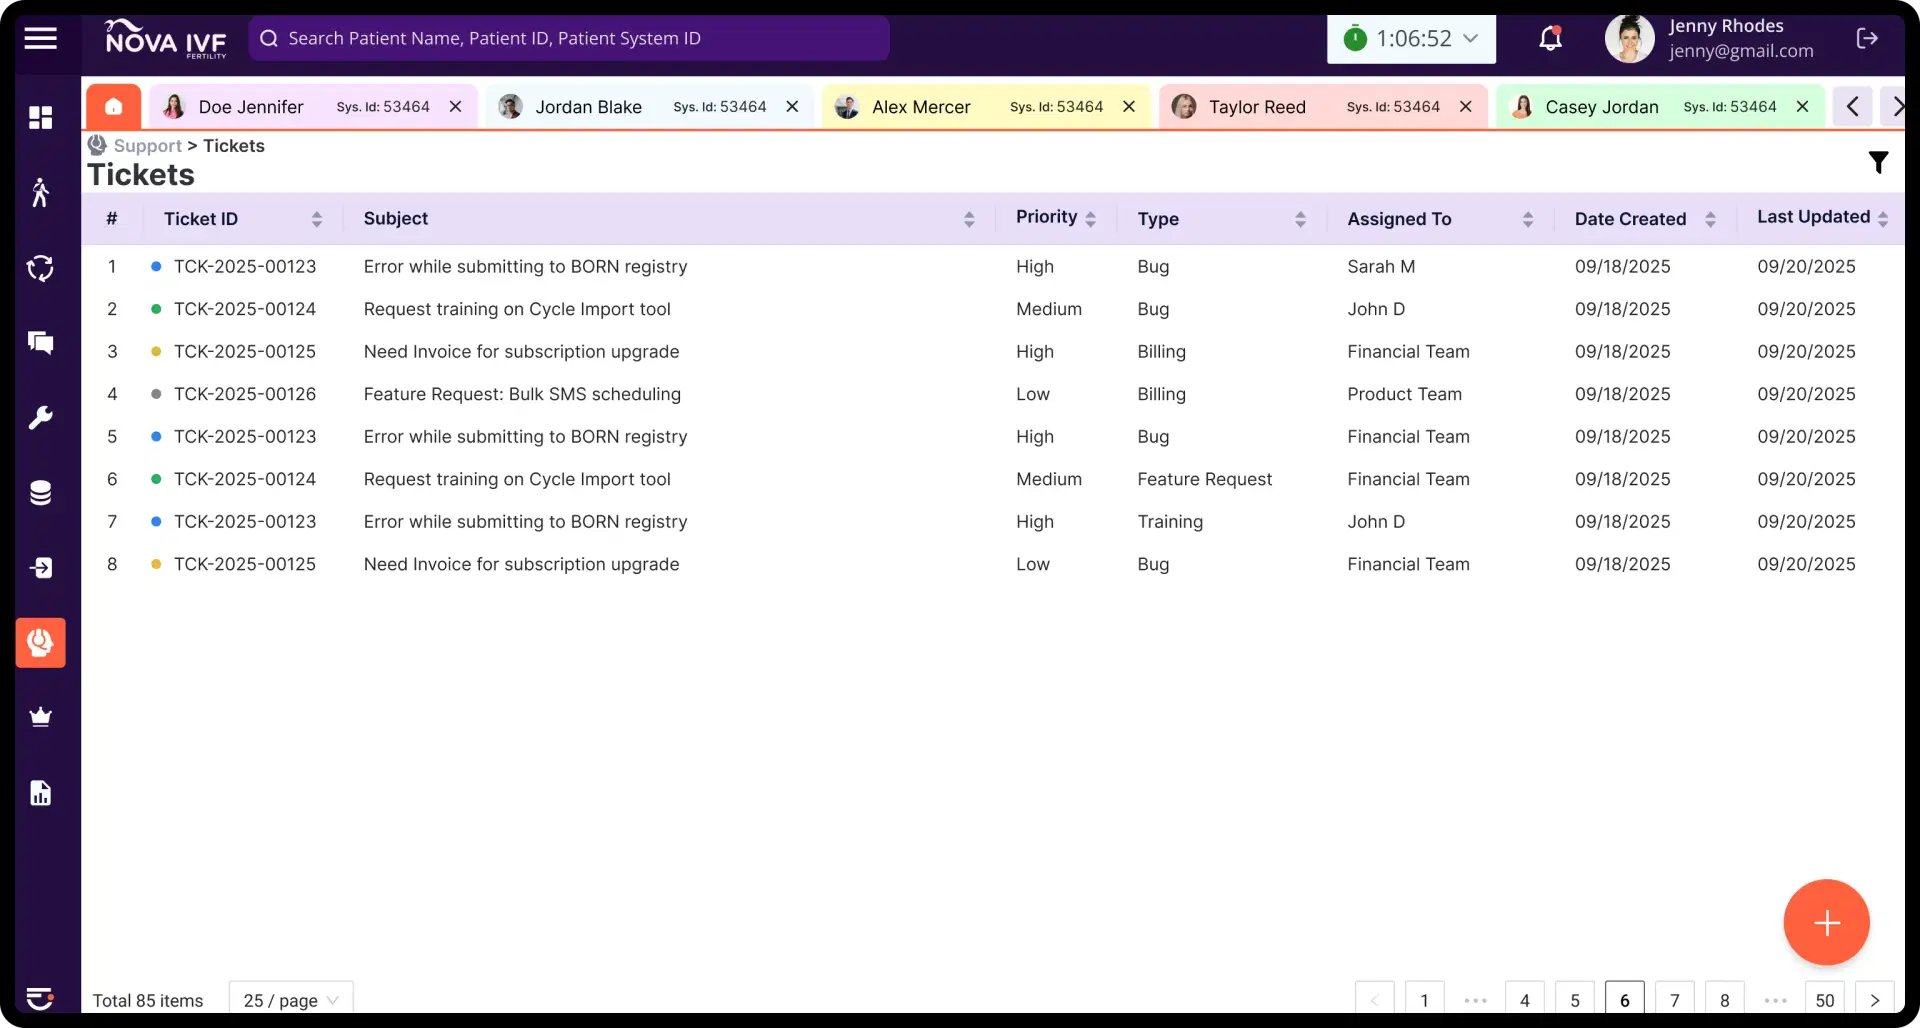
Task: Click the patient search input field
Action: (570, 39)
